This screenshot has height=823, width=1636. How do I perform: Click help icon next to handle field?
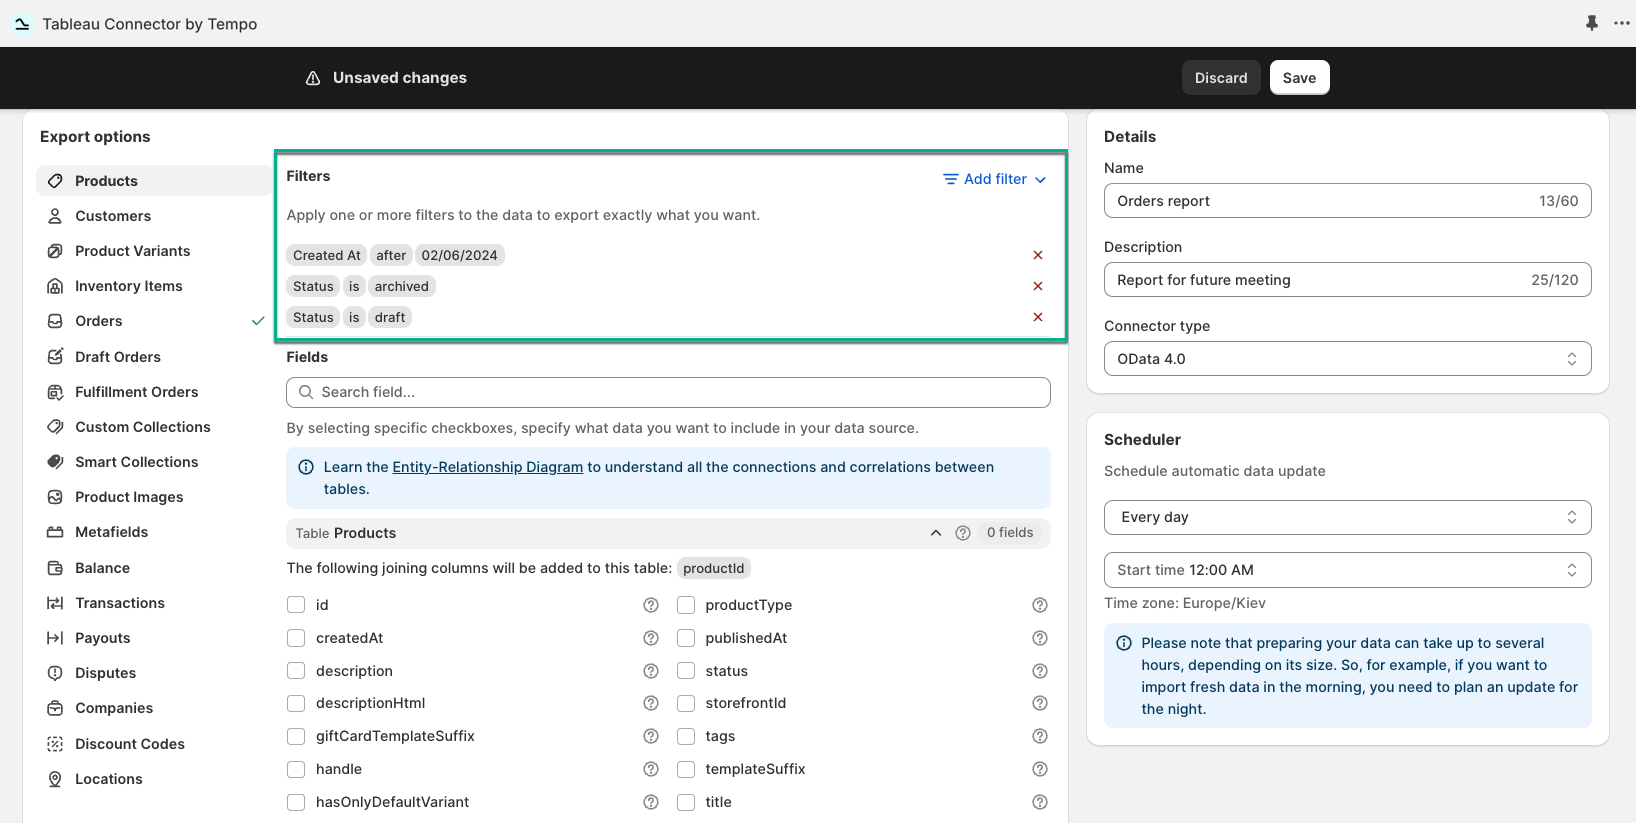click(x=651, y=769)
